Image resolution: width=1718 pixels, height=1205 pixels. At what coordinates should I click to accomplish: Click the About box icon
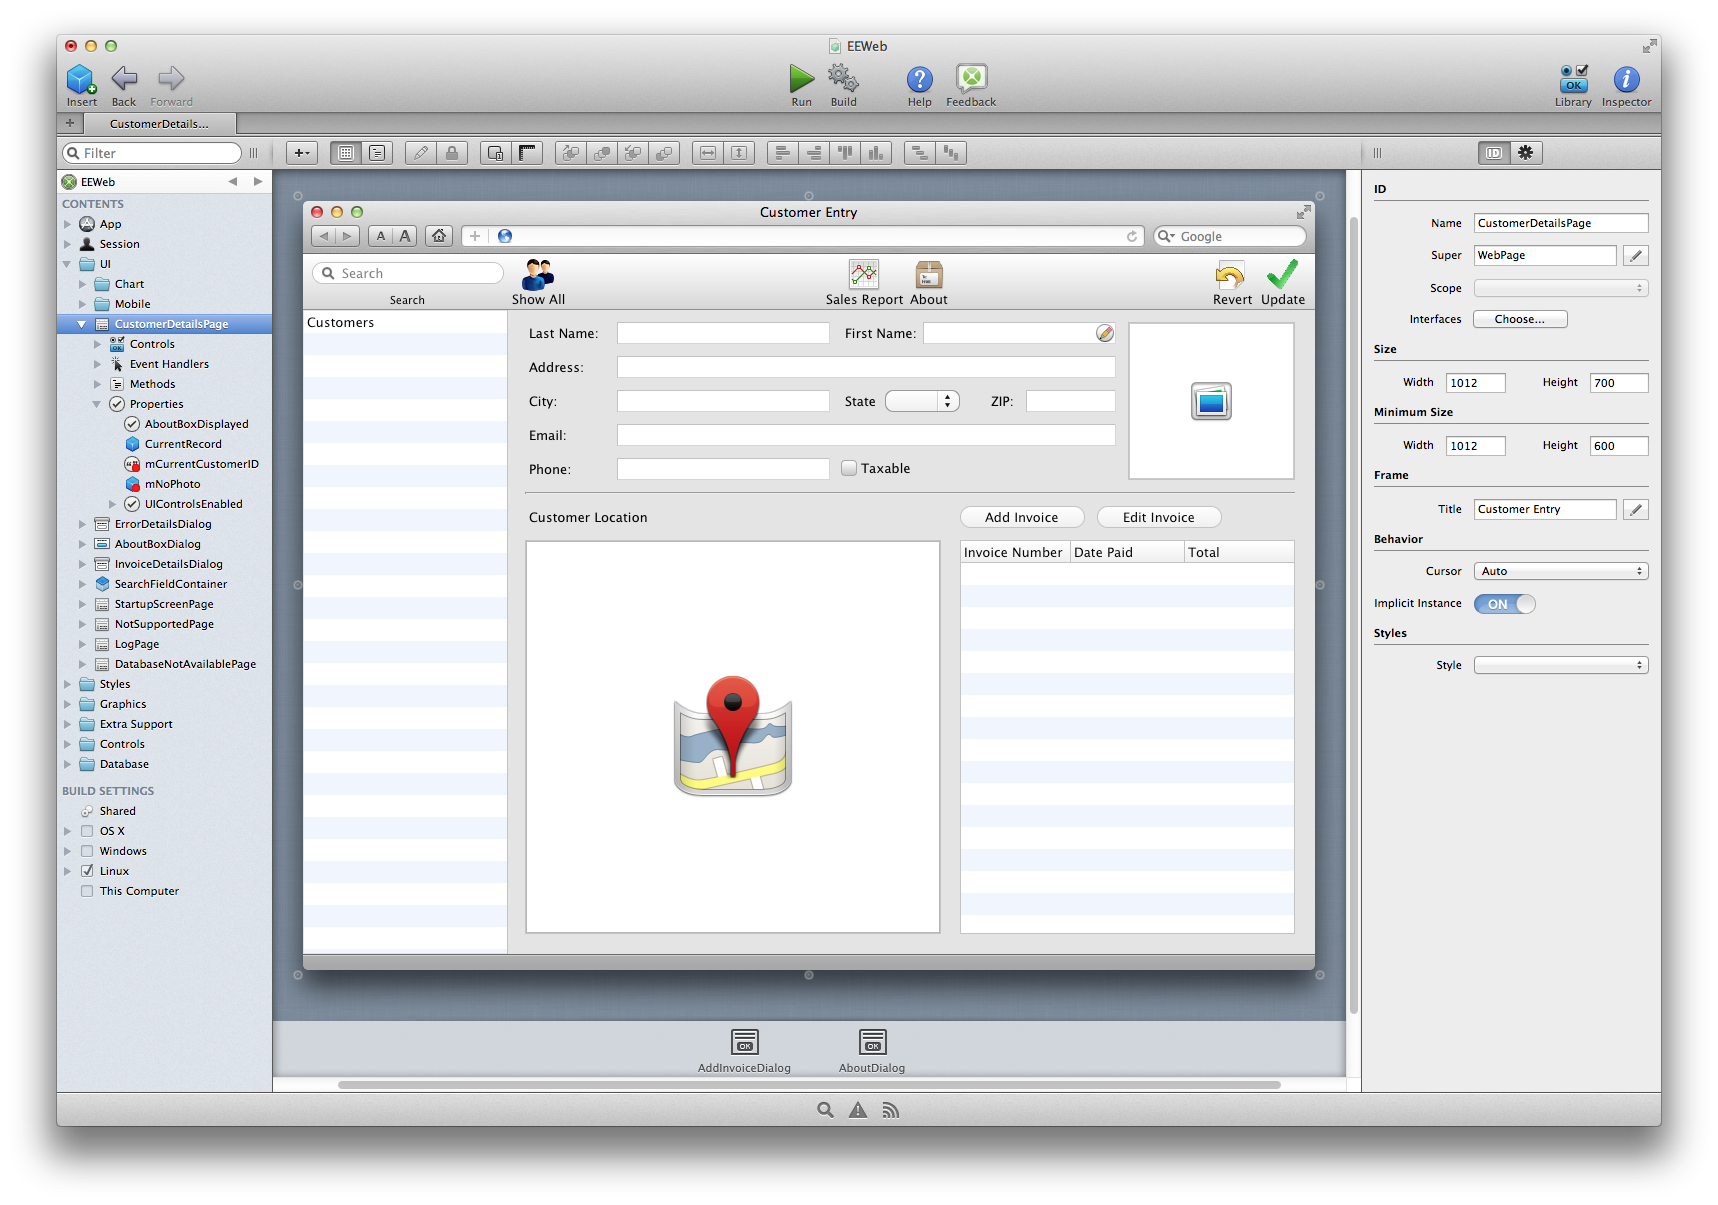coord(929,274)
